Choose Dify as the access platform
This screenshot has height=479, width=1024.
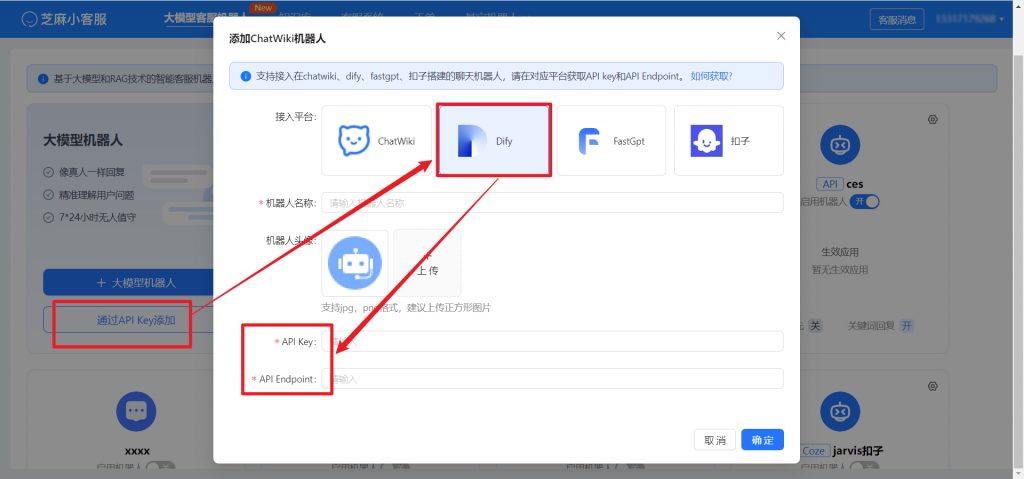(x=493, y=141)
